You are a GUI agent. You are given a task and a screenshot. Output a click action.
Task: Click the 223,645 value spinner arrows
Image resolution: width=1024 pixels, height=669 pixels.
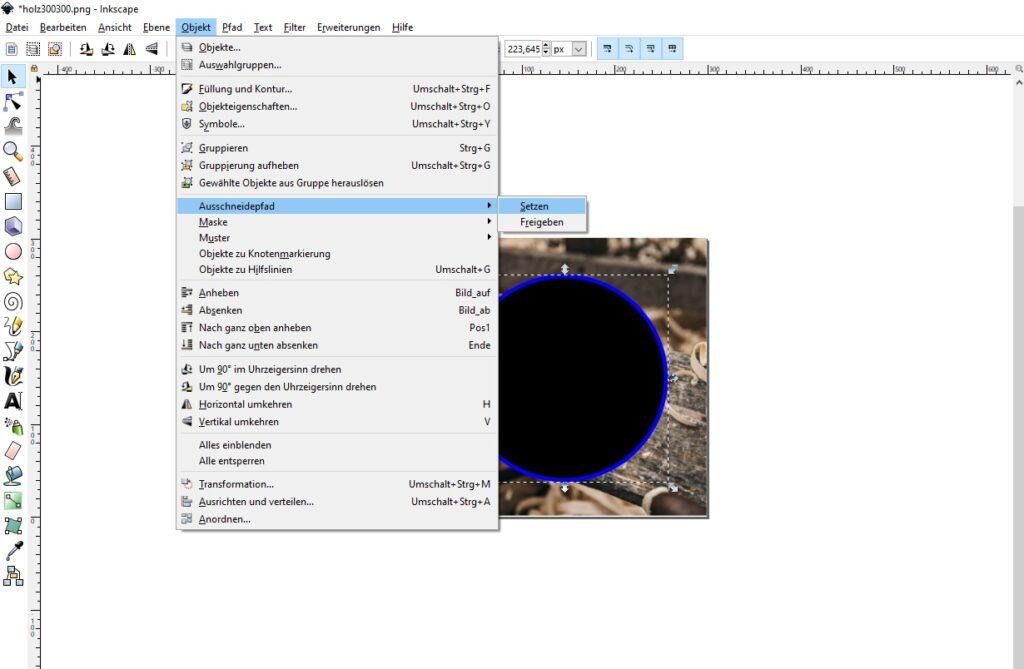[x=546, y=49]
